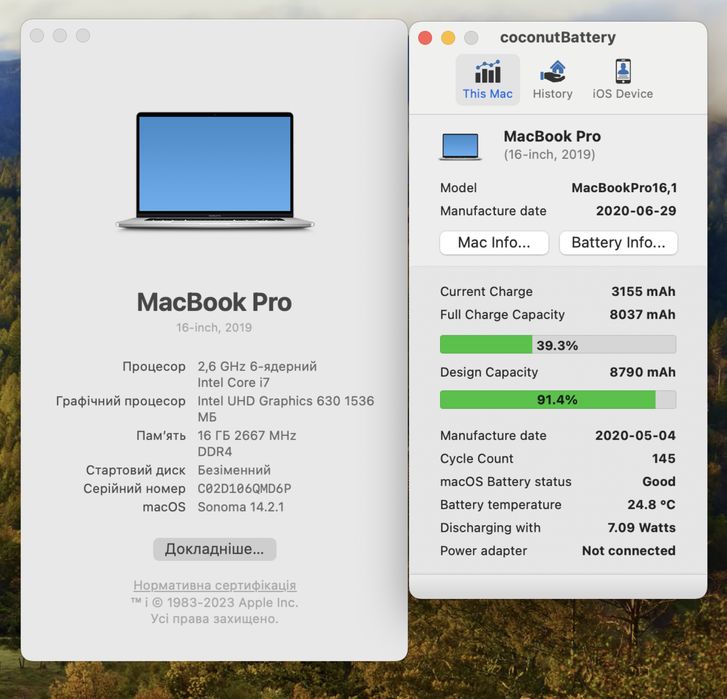The width and height of the screenshot is (727, 699).
Task: Click the 16 ГБ 2667 MHz memory value
Action: pos(247,436)
